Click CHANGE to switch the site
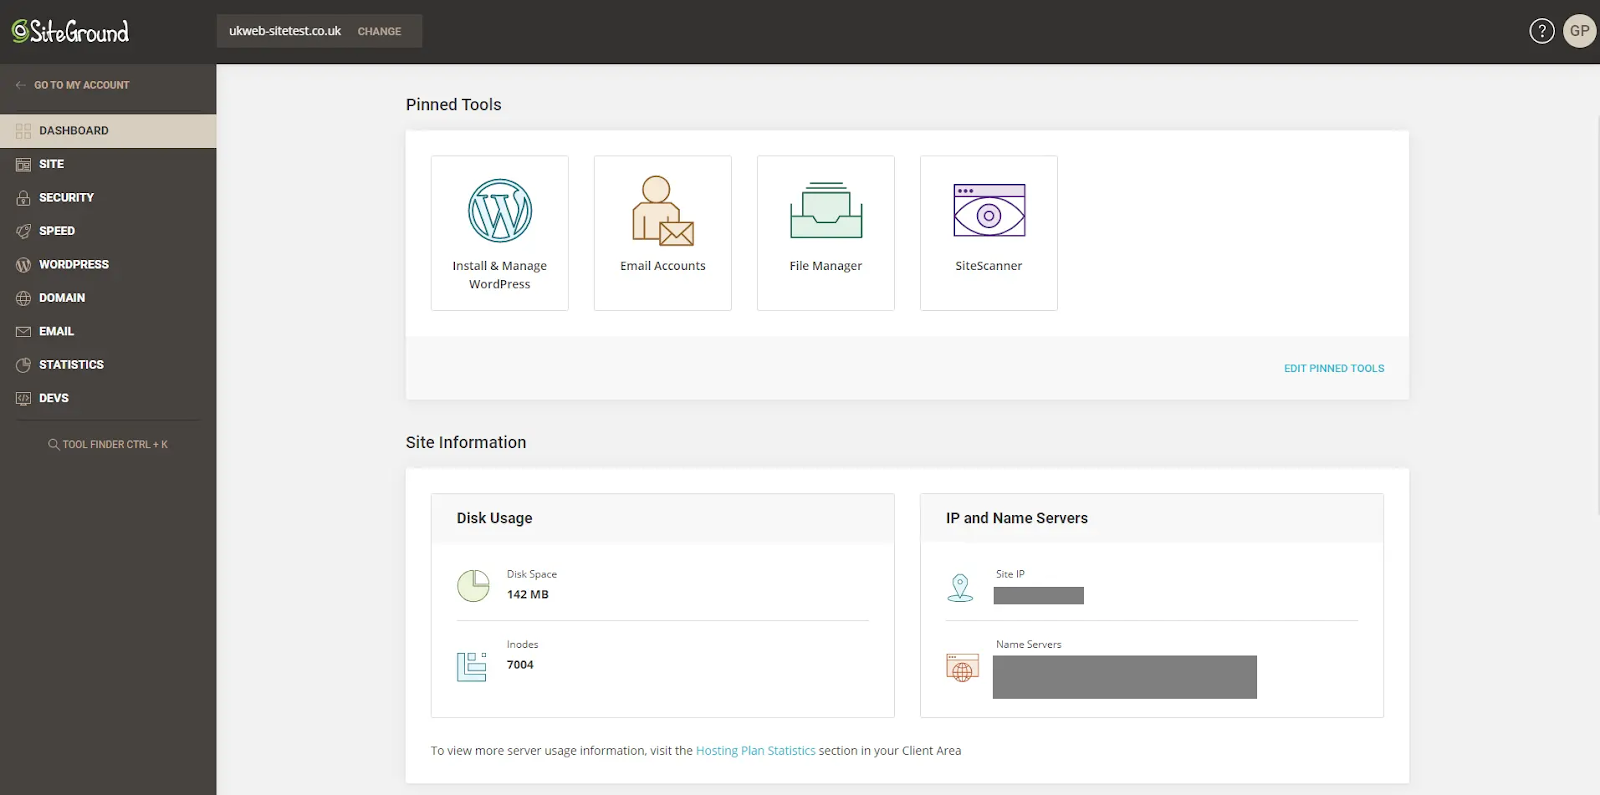The width and height of the screenshot is (1600, 795). click(x=379, y=31)
